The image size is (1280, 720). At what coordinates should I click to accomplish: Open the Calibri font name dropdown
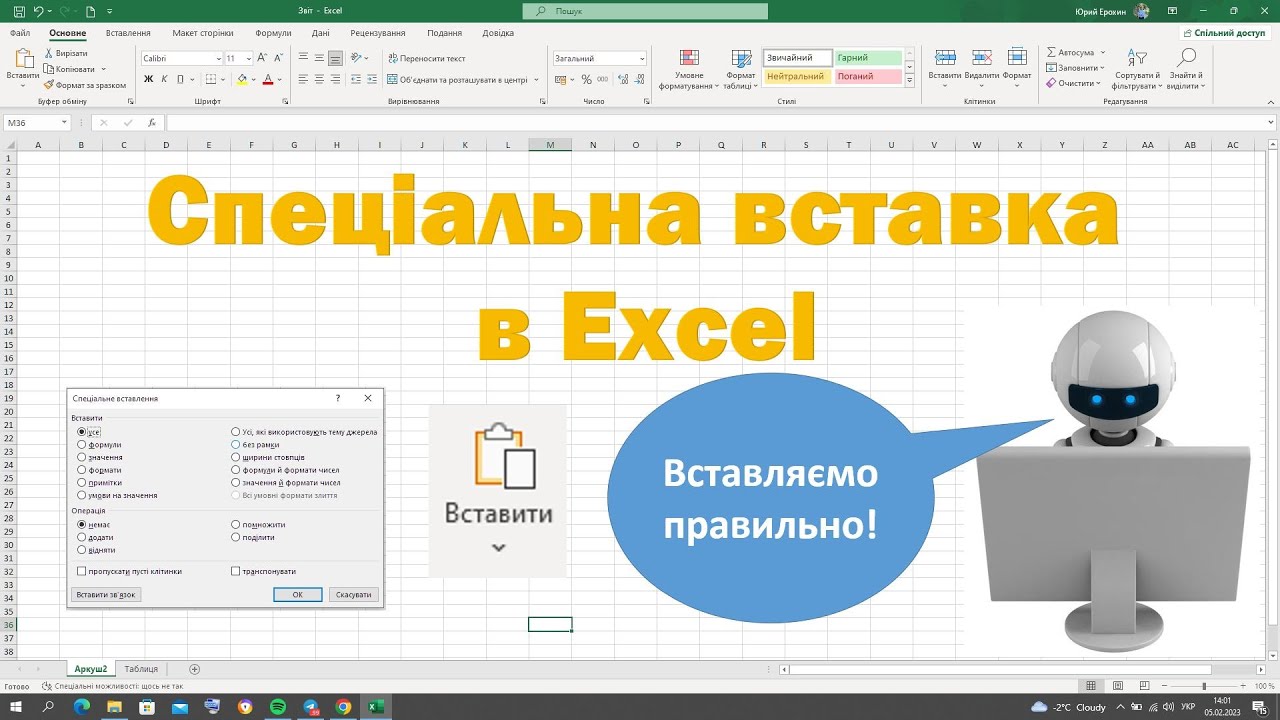click(218, 59)
